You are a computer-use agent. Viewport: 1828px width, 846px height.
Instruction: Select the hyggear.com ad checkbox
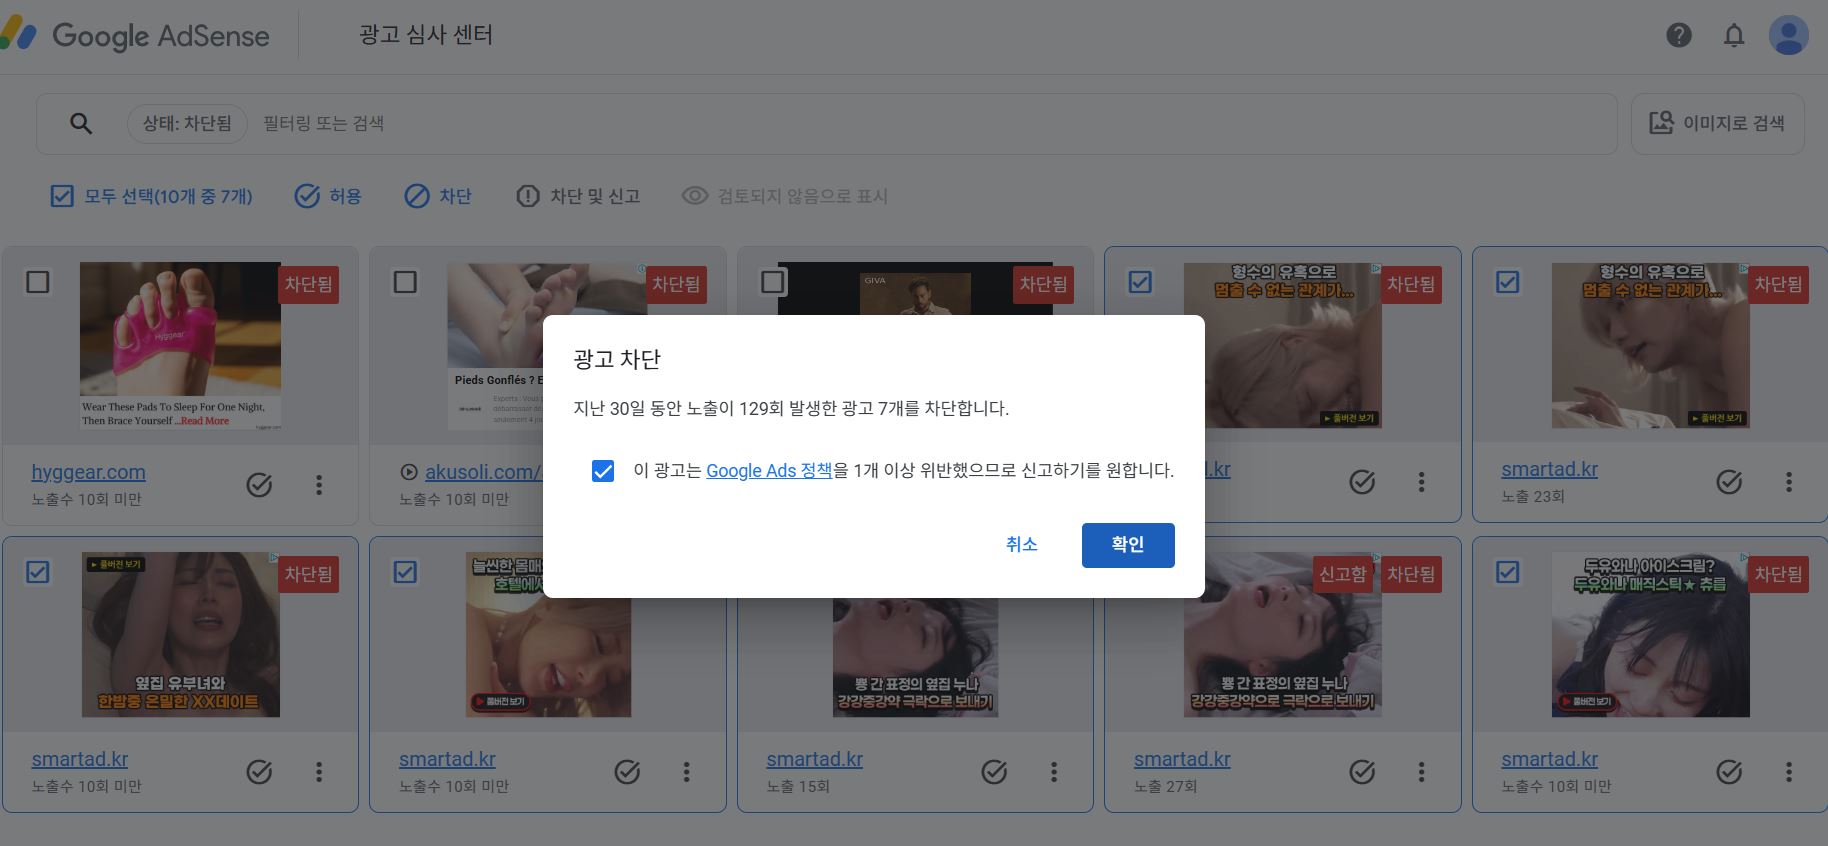coord(38,282)
